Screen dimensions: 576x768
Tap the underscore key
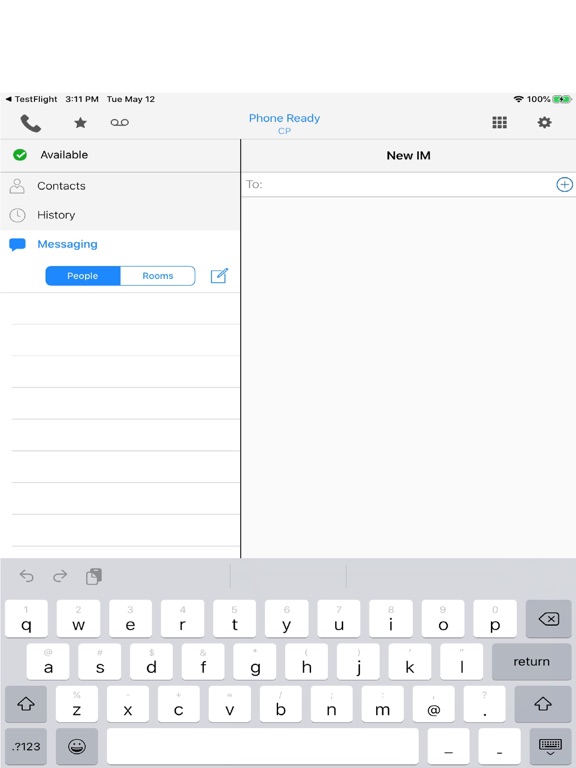448,746
